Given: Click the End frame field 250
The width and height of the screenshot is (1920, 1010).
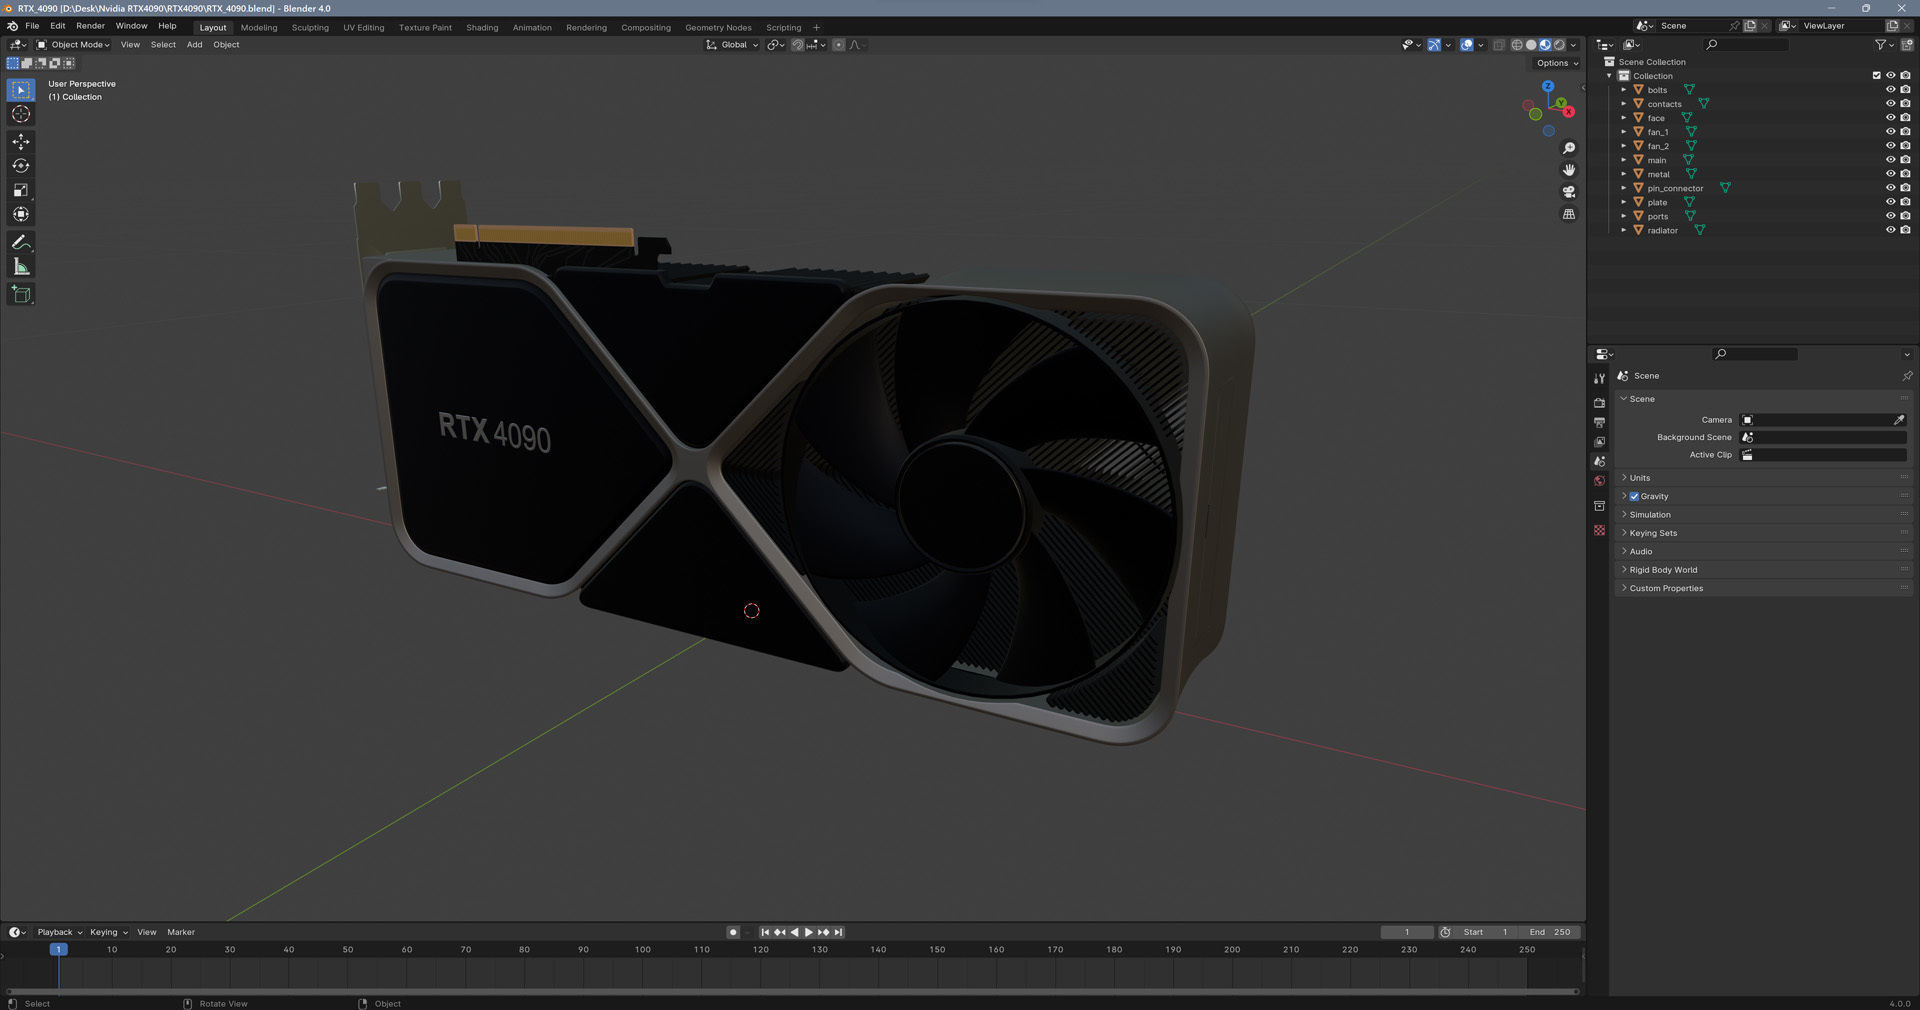Looking at the screenshot, I should click(1549, 932).
